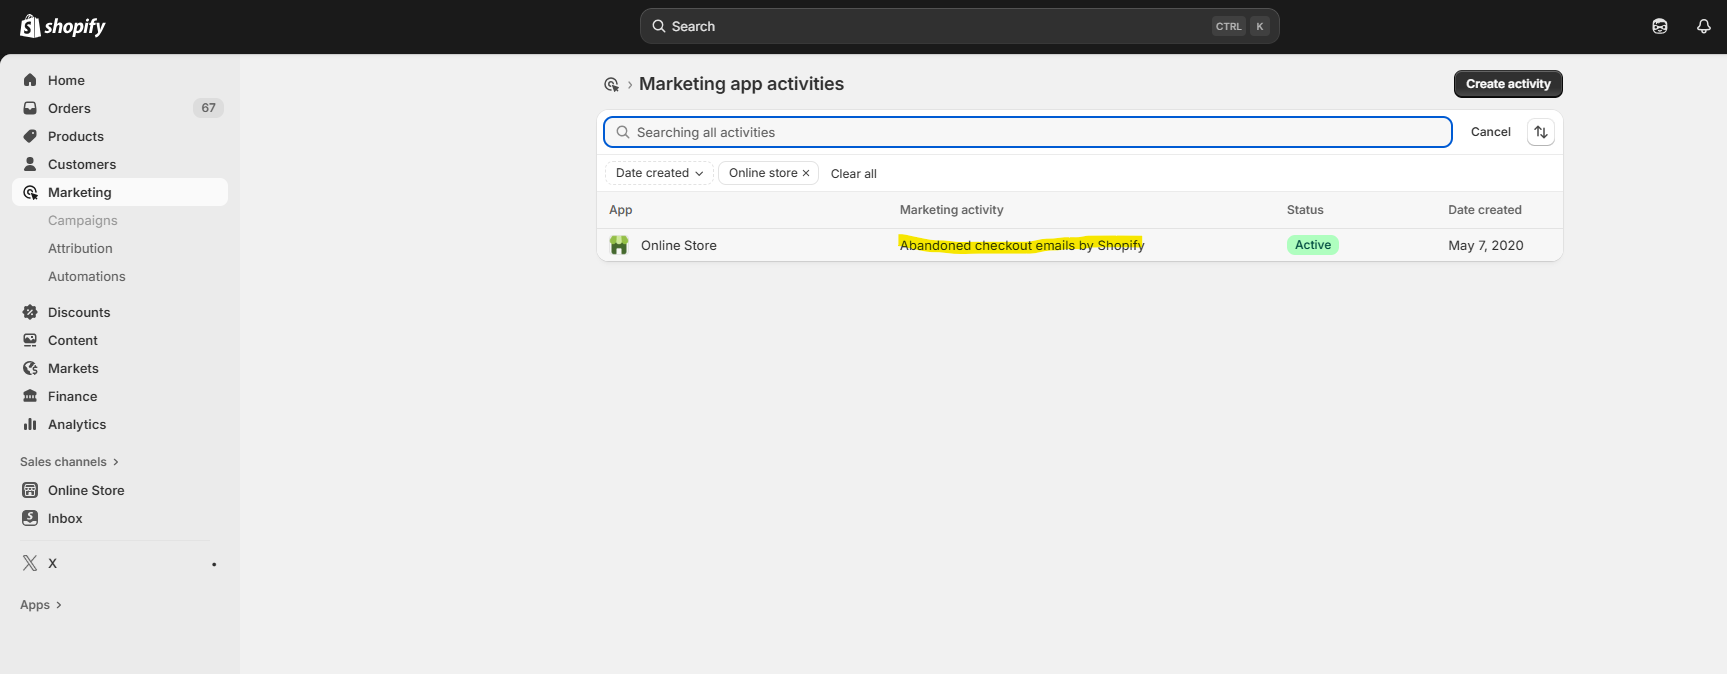Click the Shopify logo

[x=63, y=26]
